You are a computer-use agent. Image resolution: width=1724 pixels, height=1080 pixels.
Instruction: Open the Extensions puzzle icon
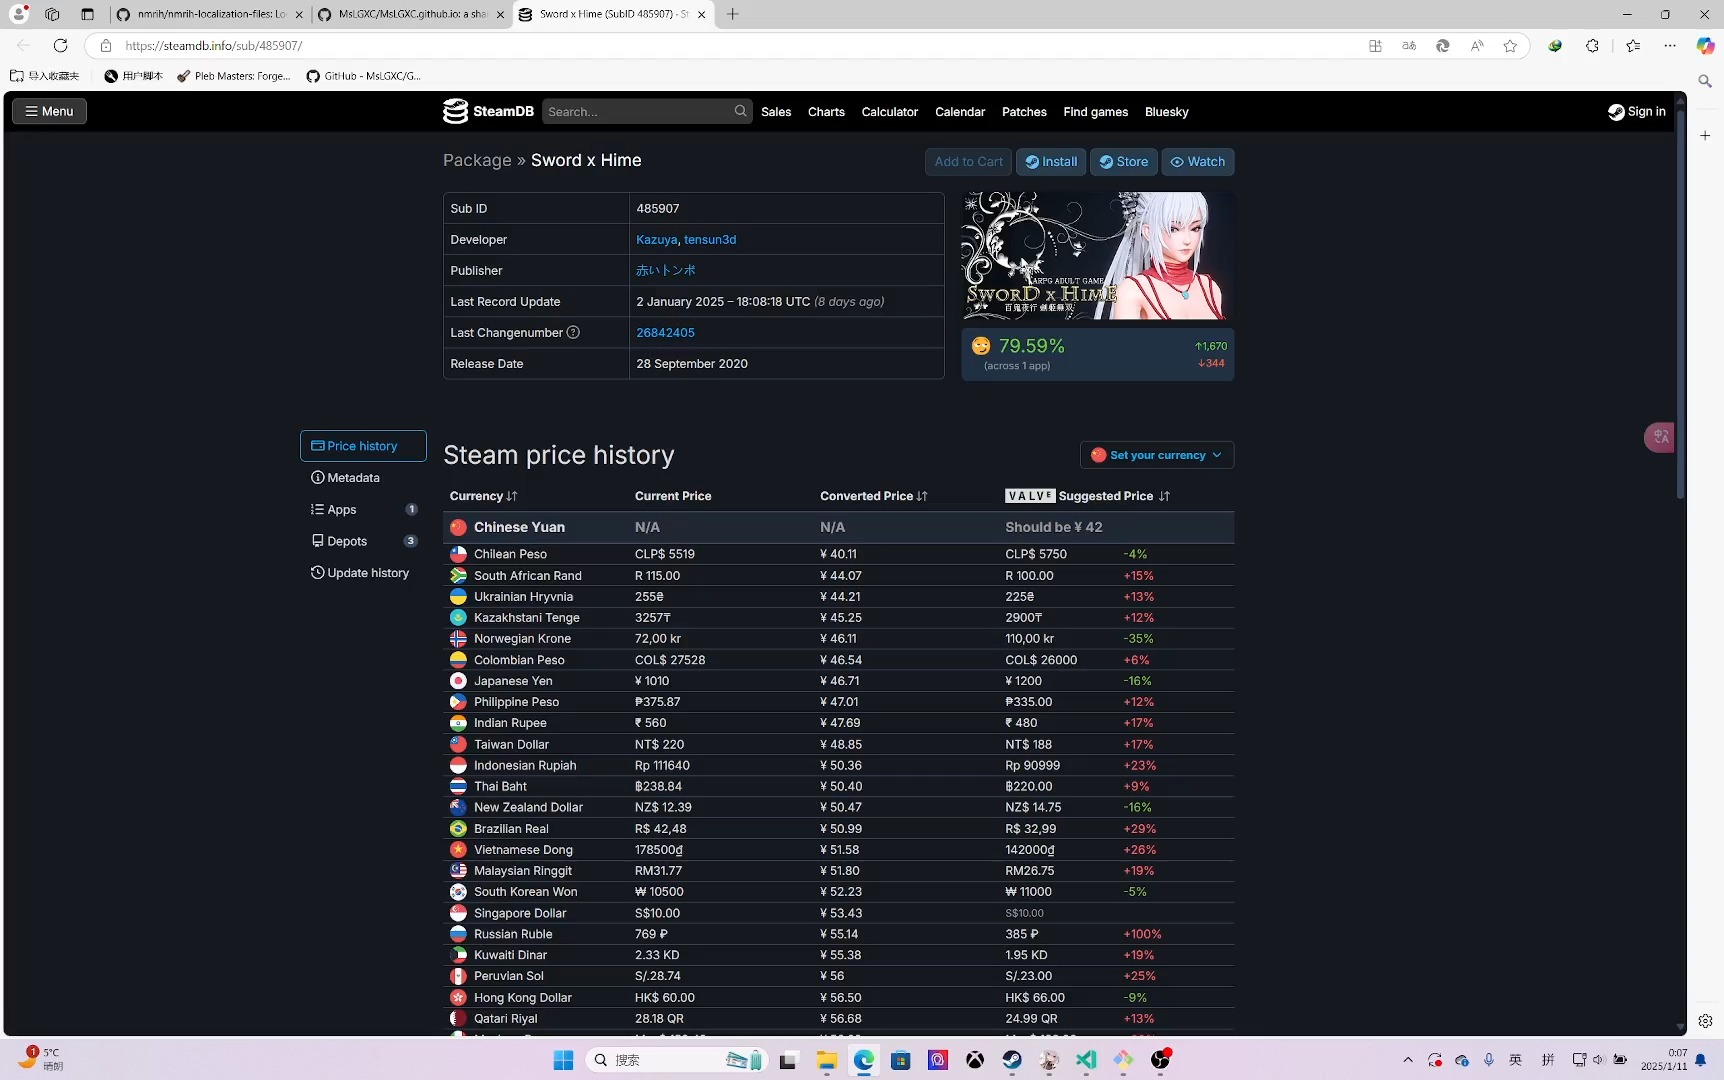pos(1592,46)
